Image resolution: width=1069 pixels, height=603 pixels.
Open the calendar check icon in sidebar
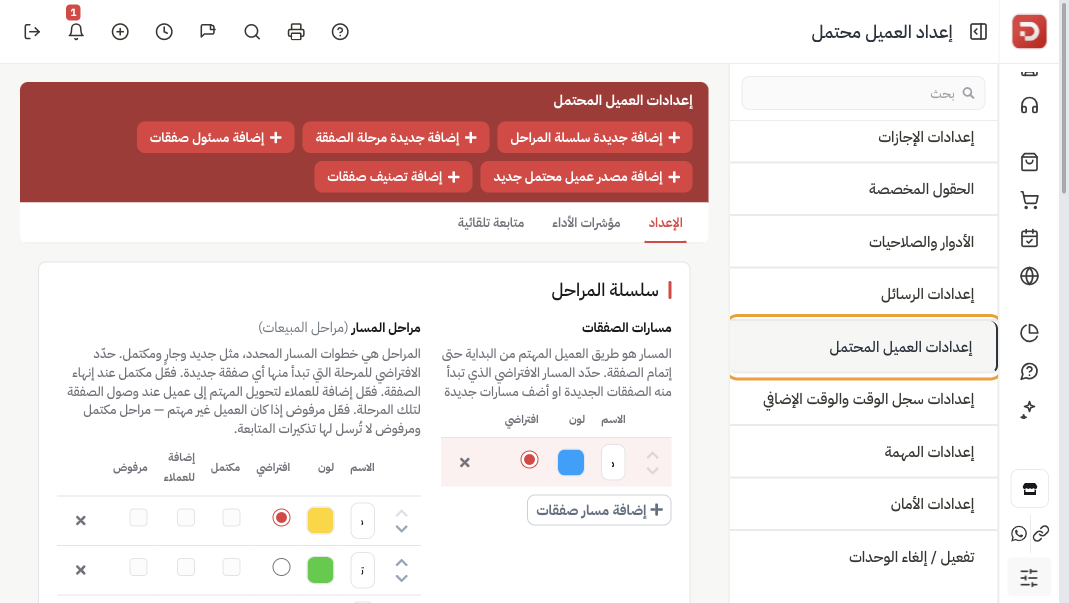click(1029, 238)
